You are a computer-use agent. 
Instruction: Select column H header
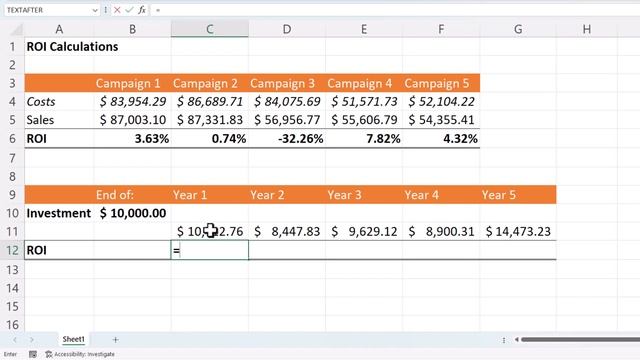587,29
